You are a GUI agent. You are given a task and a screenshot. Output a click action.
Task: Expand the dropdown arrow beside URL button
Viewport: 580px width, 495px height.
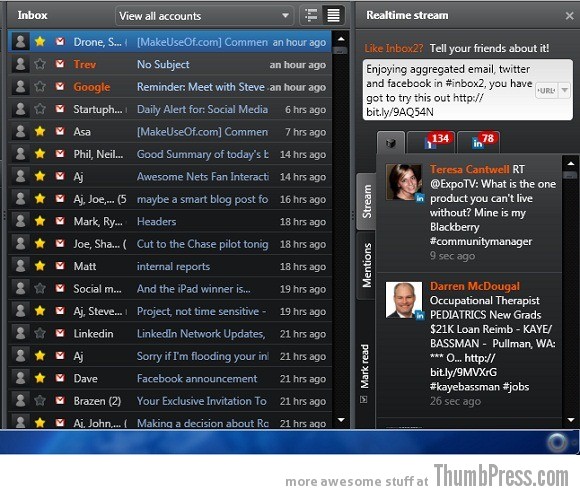click(x=564, y=90)
